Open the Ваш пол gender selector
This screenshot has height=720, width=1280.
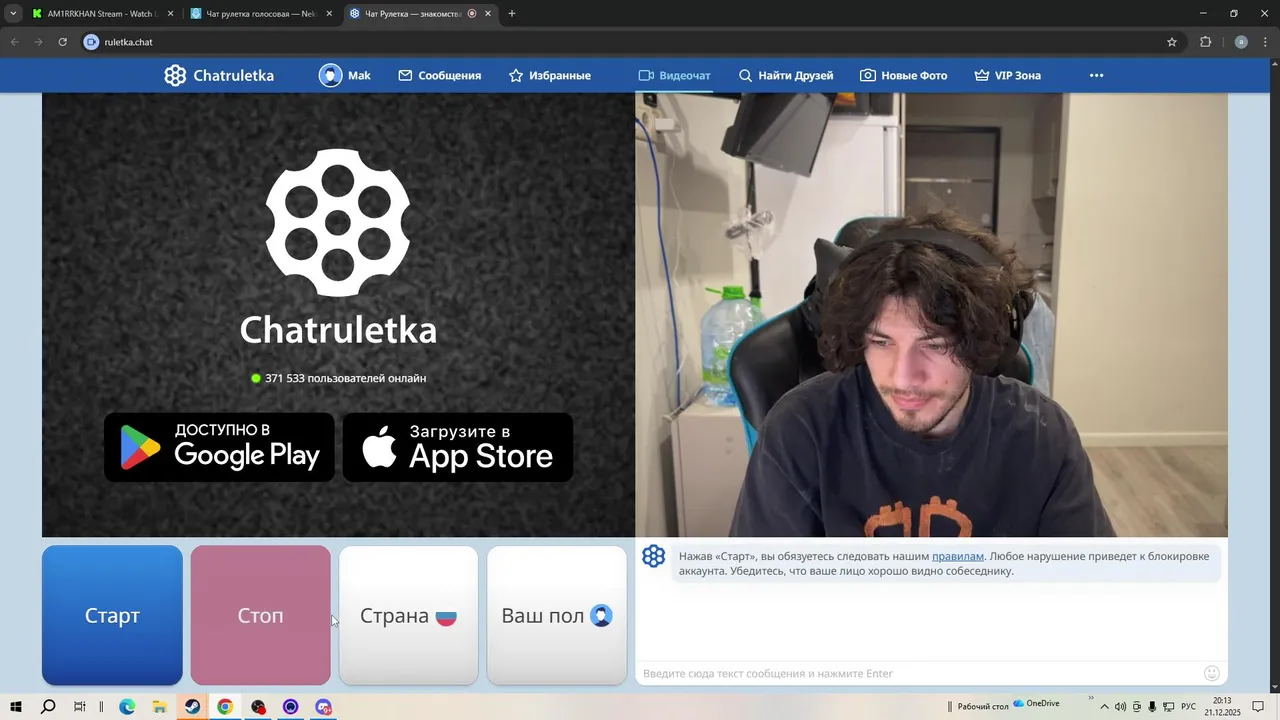[557, 615]
